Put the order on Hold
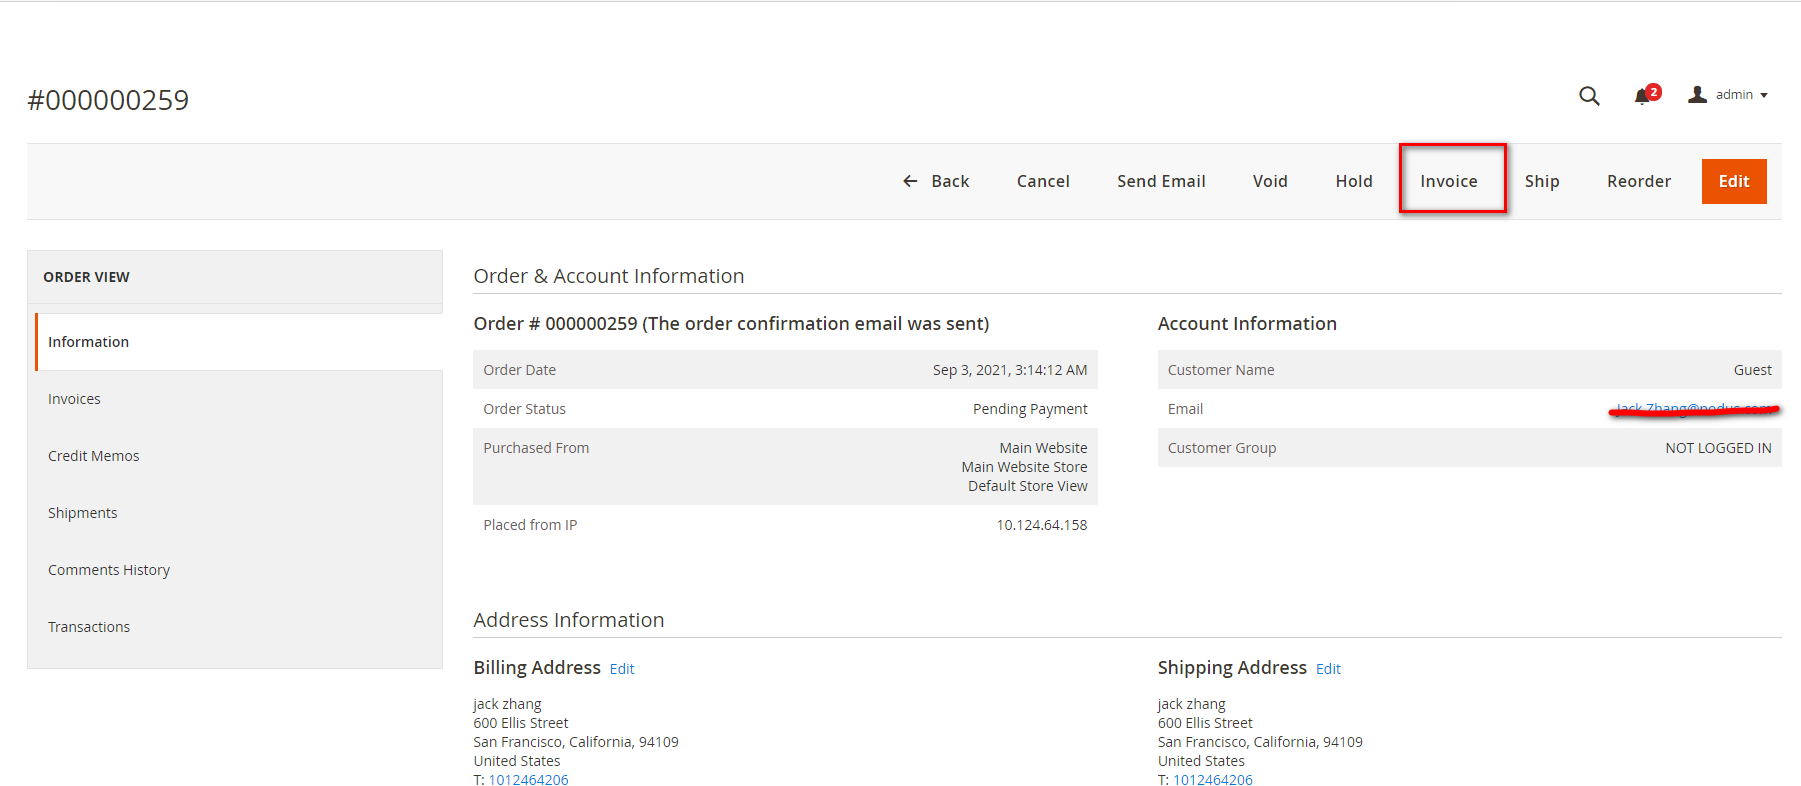 [1354, 181]
